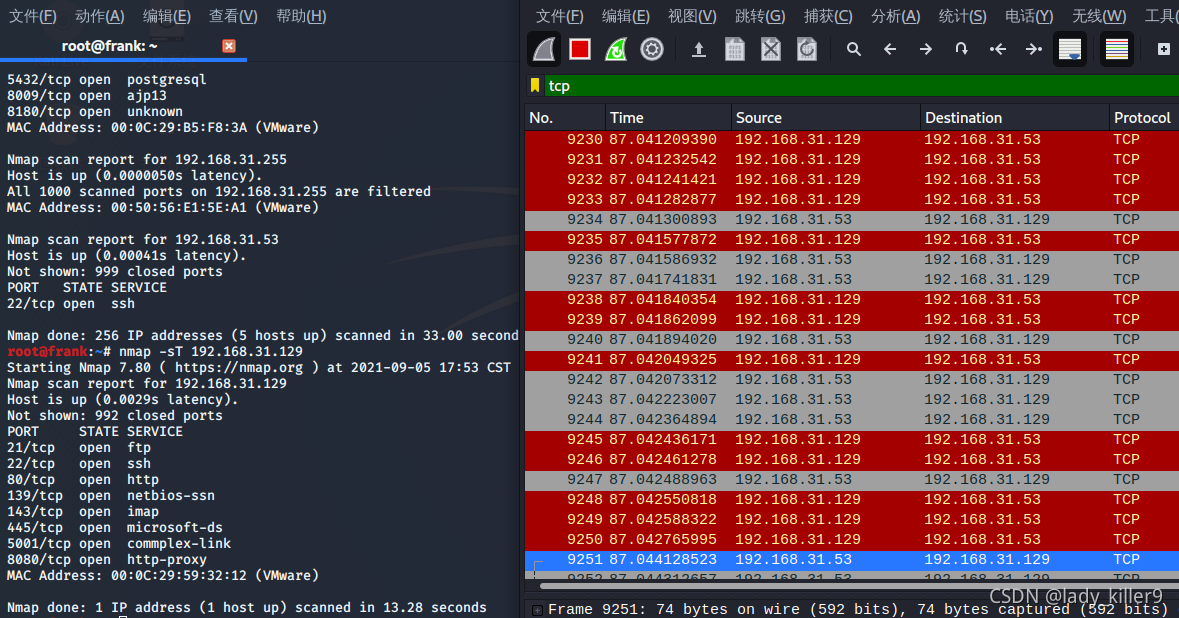Expand the Frame 9251 details row
Screen dimensions: 1179x618
point(537,610)
